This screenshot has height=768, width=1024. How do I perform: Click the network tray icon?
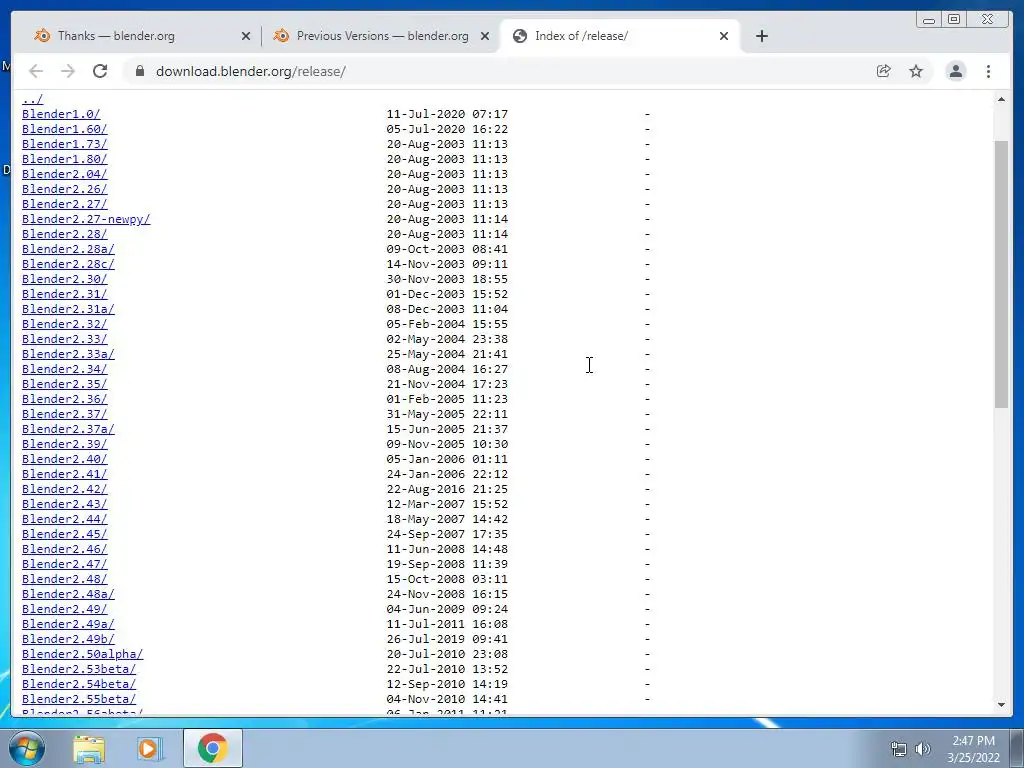tap(899, 749)
